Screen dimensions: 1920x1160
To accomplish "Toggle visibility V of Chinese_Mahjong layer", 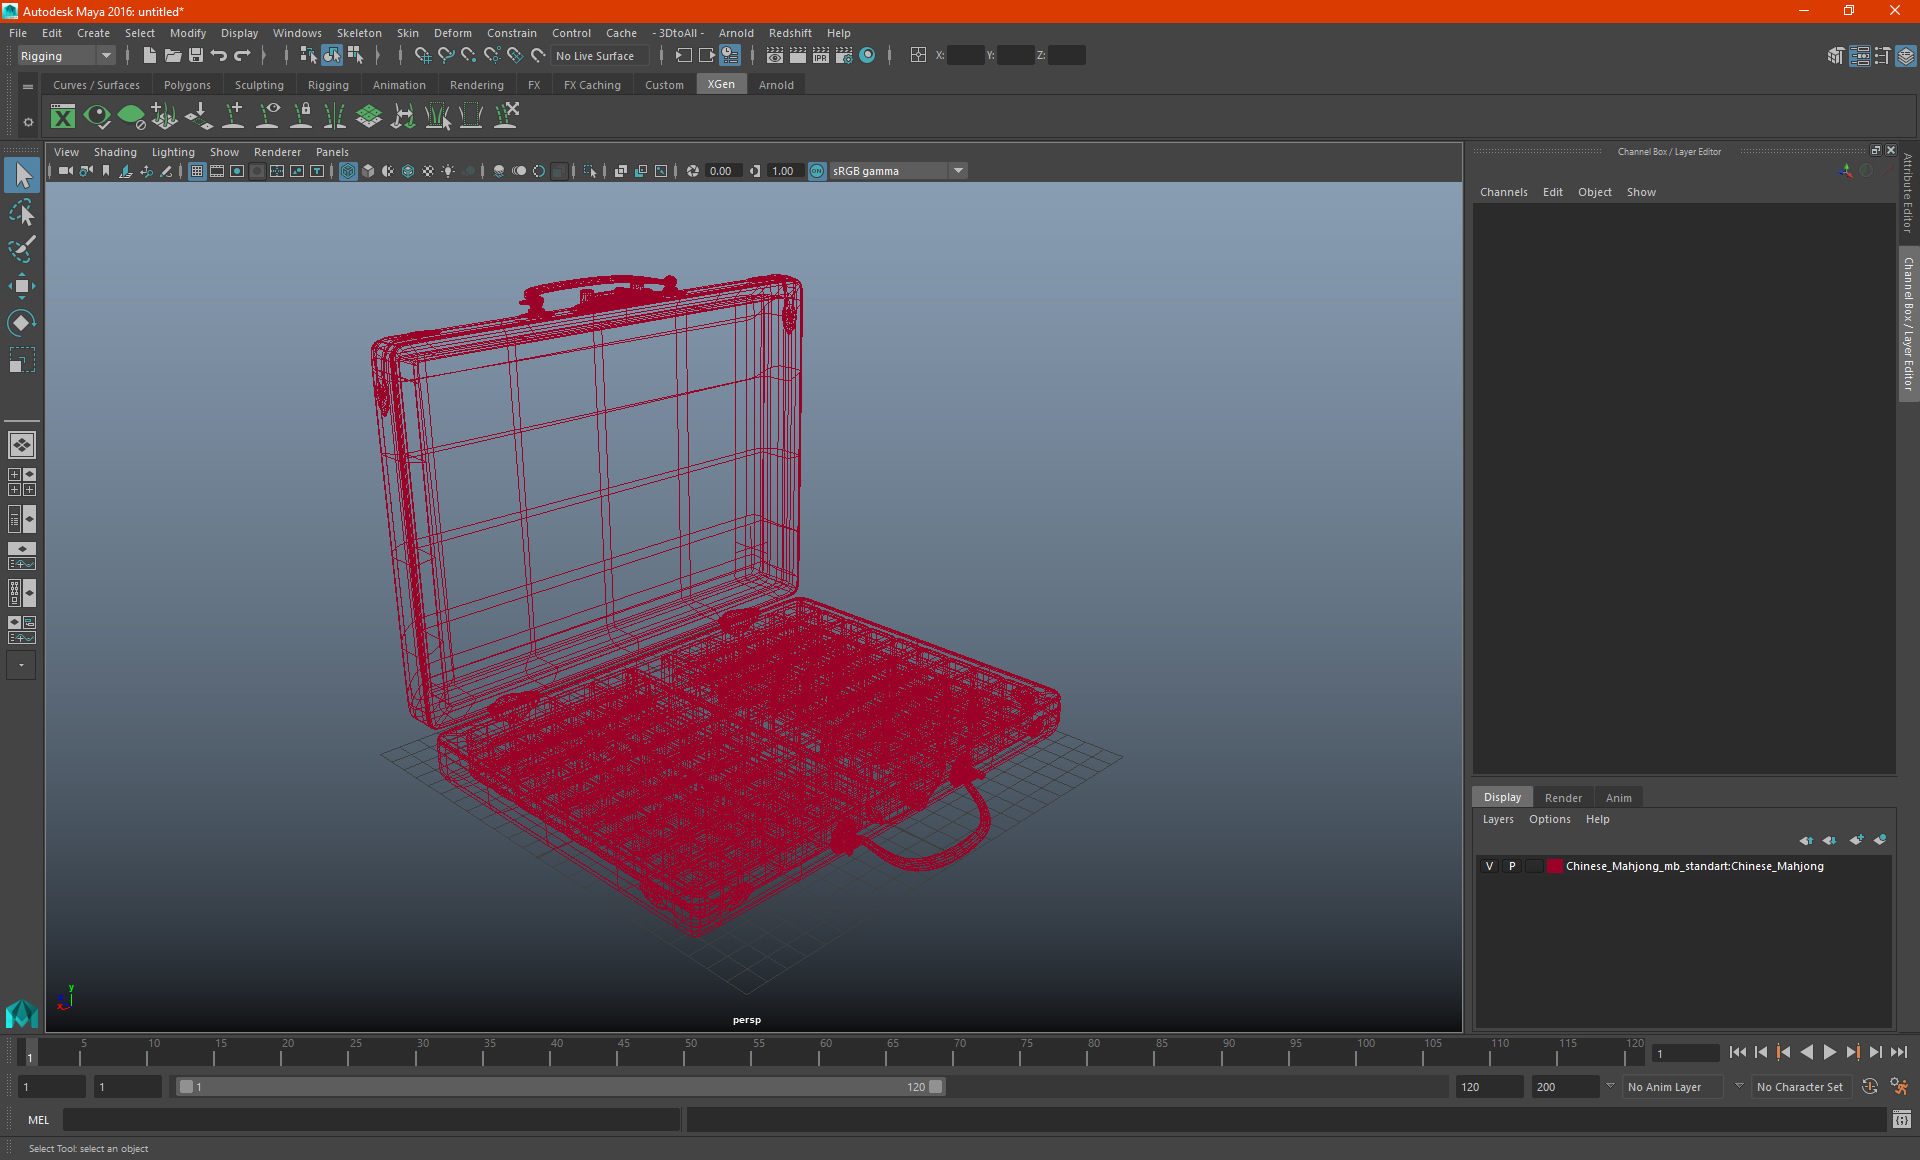I will (1489, 866).
